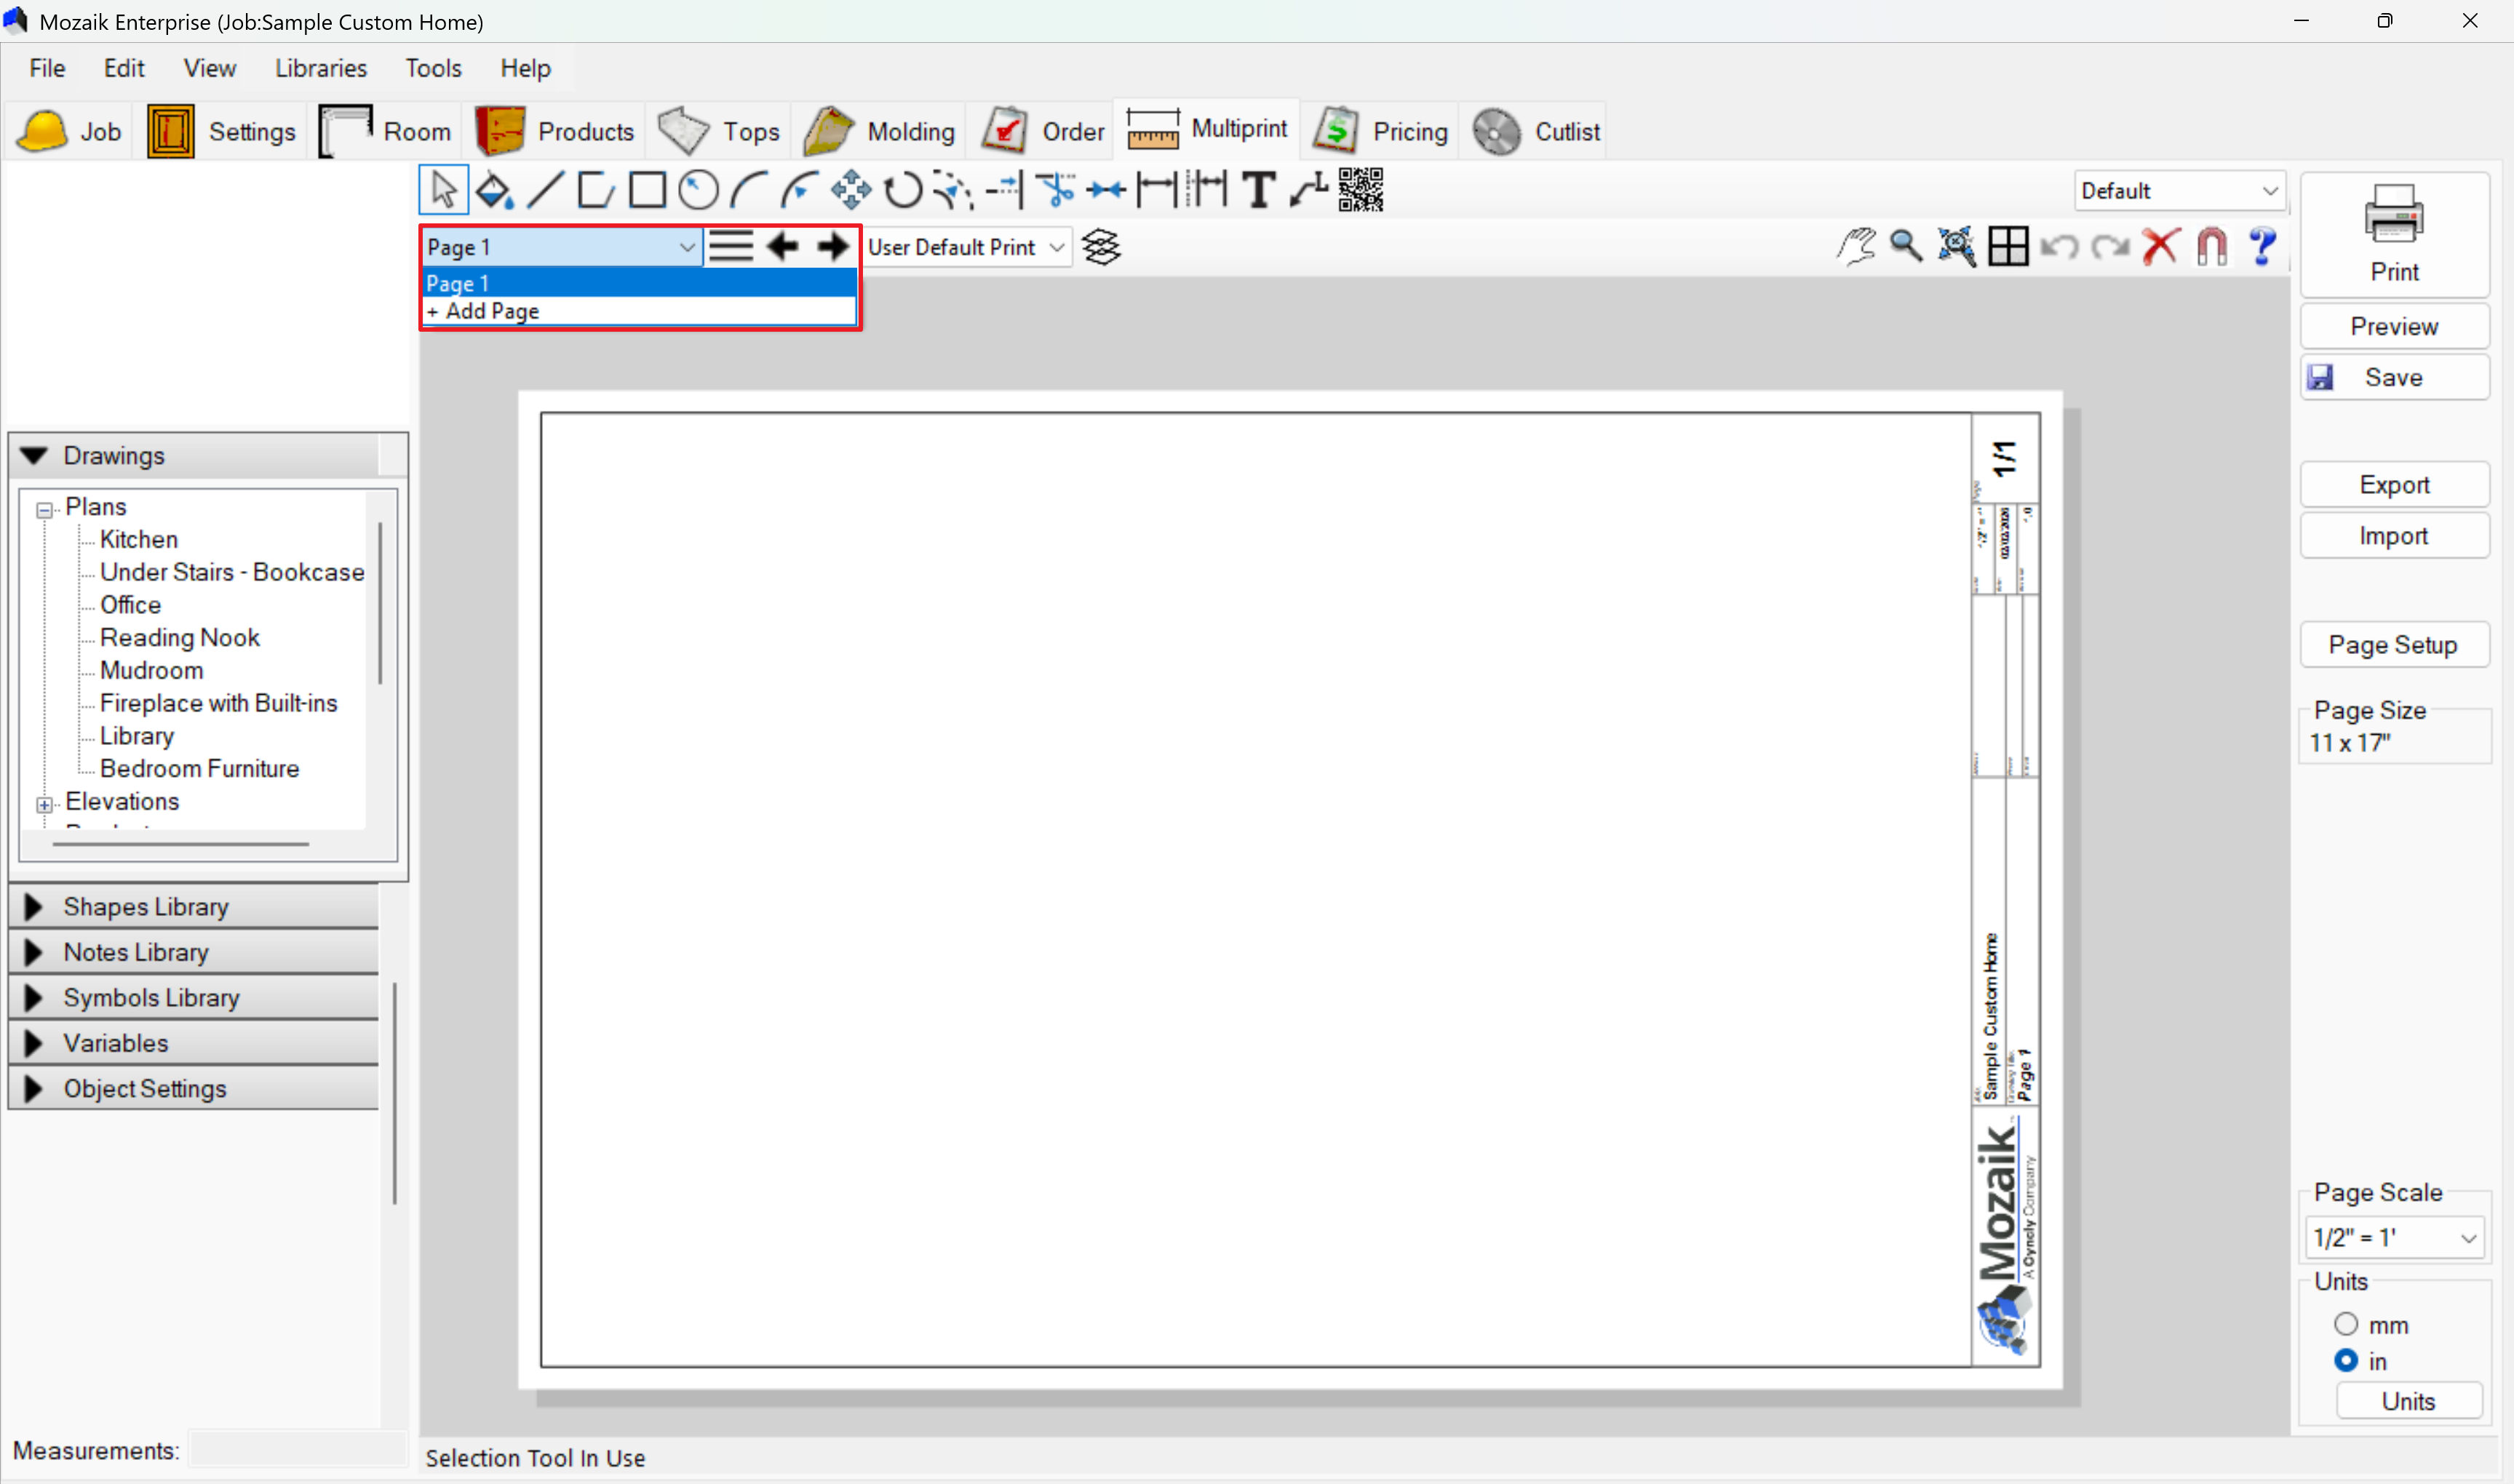Click the Page Setup button
The image size is (2514, 1484).
[2393, 645]
